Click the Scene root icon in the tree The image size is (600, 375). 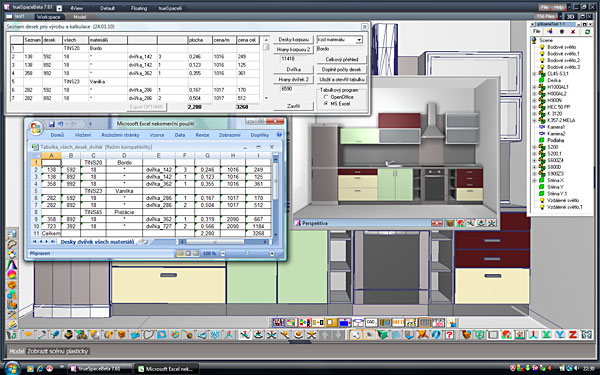click(x=534, y=40)
